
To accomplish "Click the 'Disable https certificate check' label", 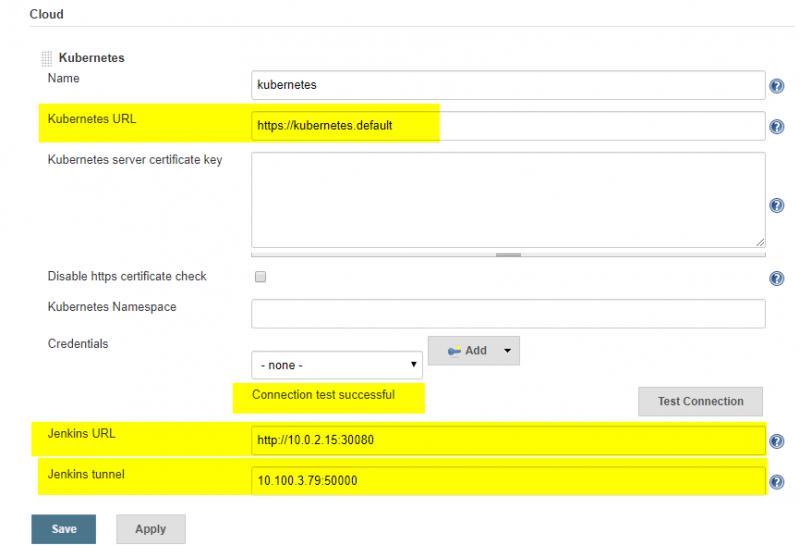I will click(127, 276).
